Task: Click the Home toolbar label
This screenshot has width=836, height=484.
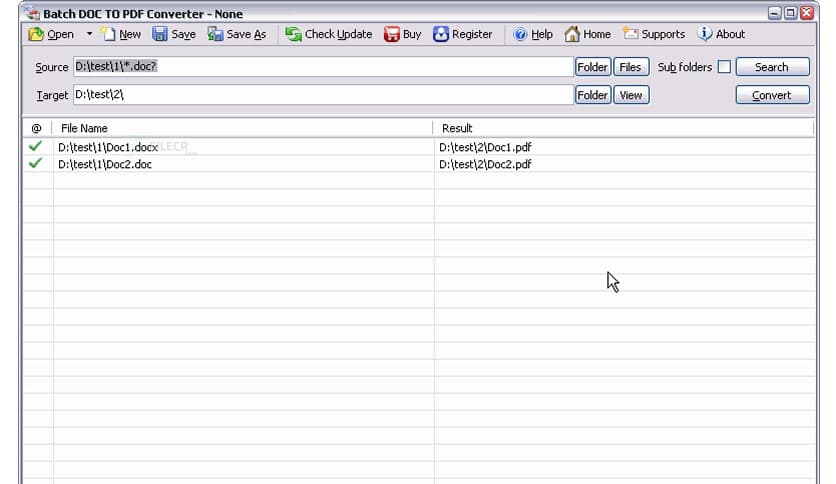Action: click(597, 34)
